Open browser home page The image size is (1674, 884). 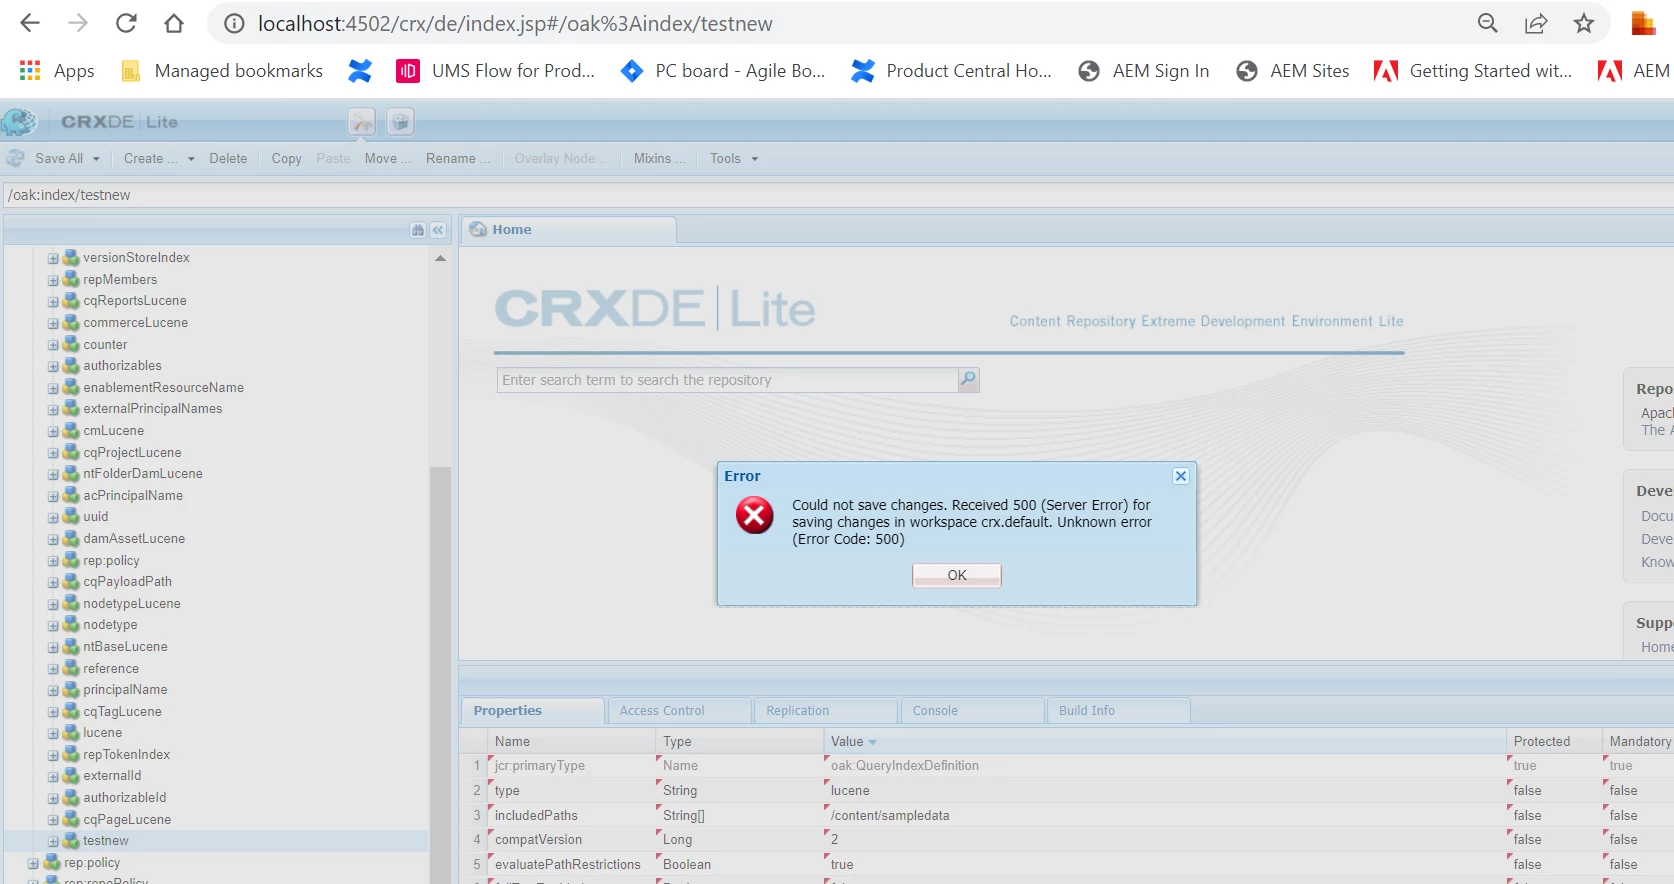click(174, 23)
